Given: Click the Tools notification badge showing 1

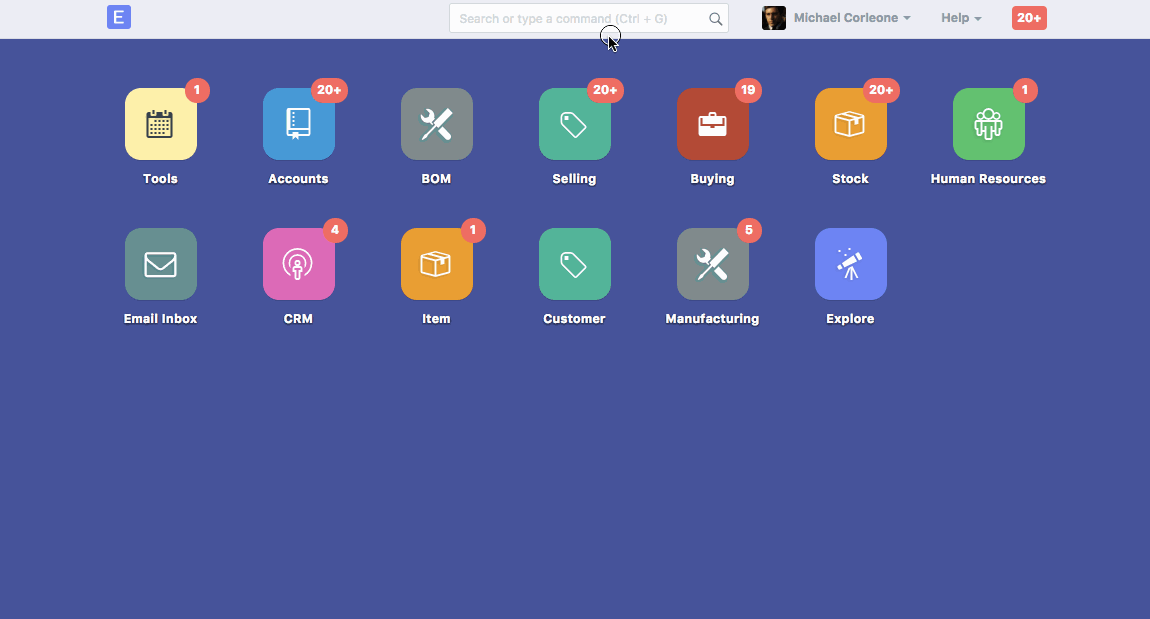Looking at the screenshot, I should click(197, 90).
